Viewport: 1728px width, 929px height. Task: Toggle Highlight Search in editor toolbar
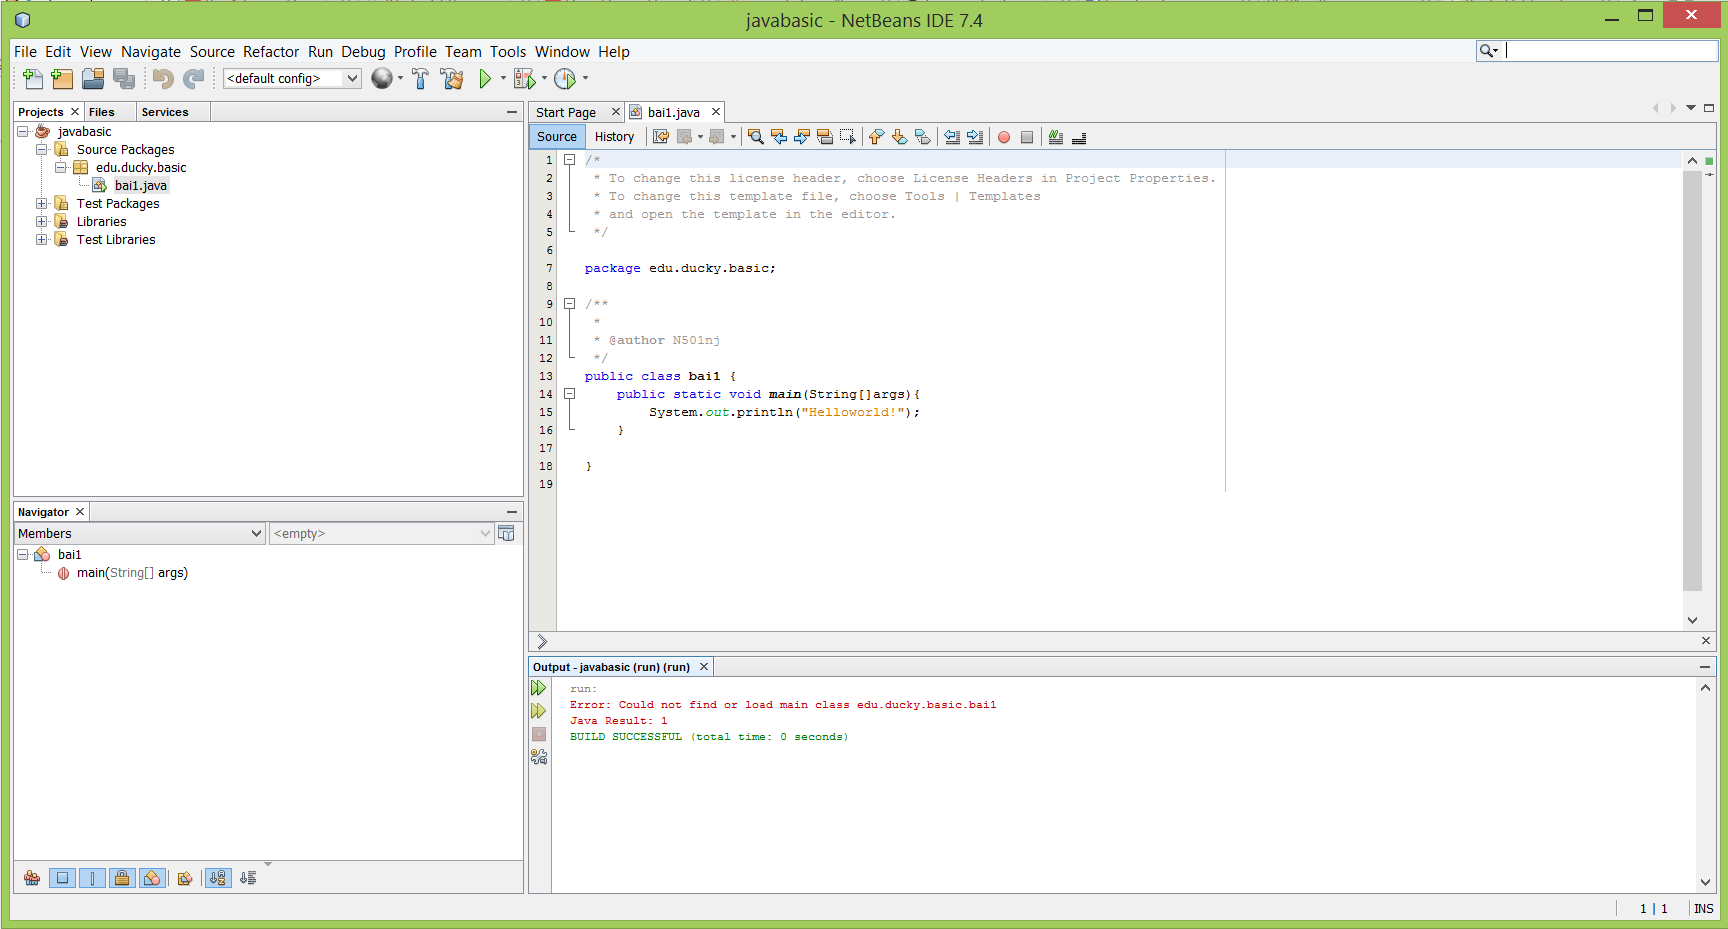click(825, 137)
